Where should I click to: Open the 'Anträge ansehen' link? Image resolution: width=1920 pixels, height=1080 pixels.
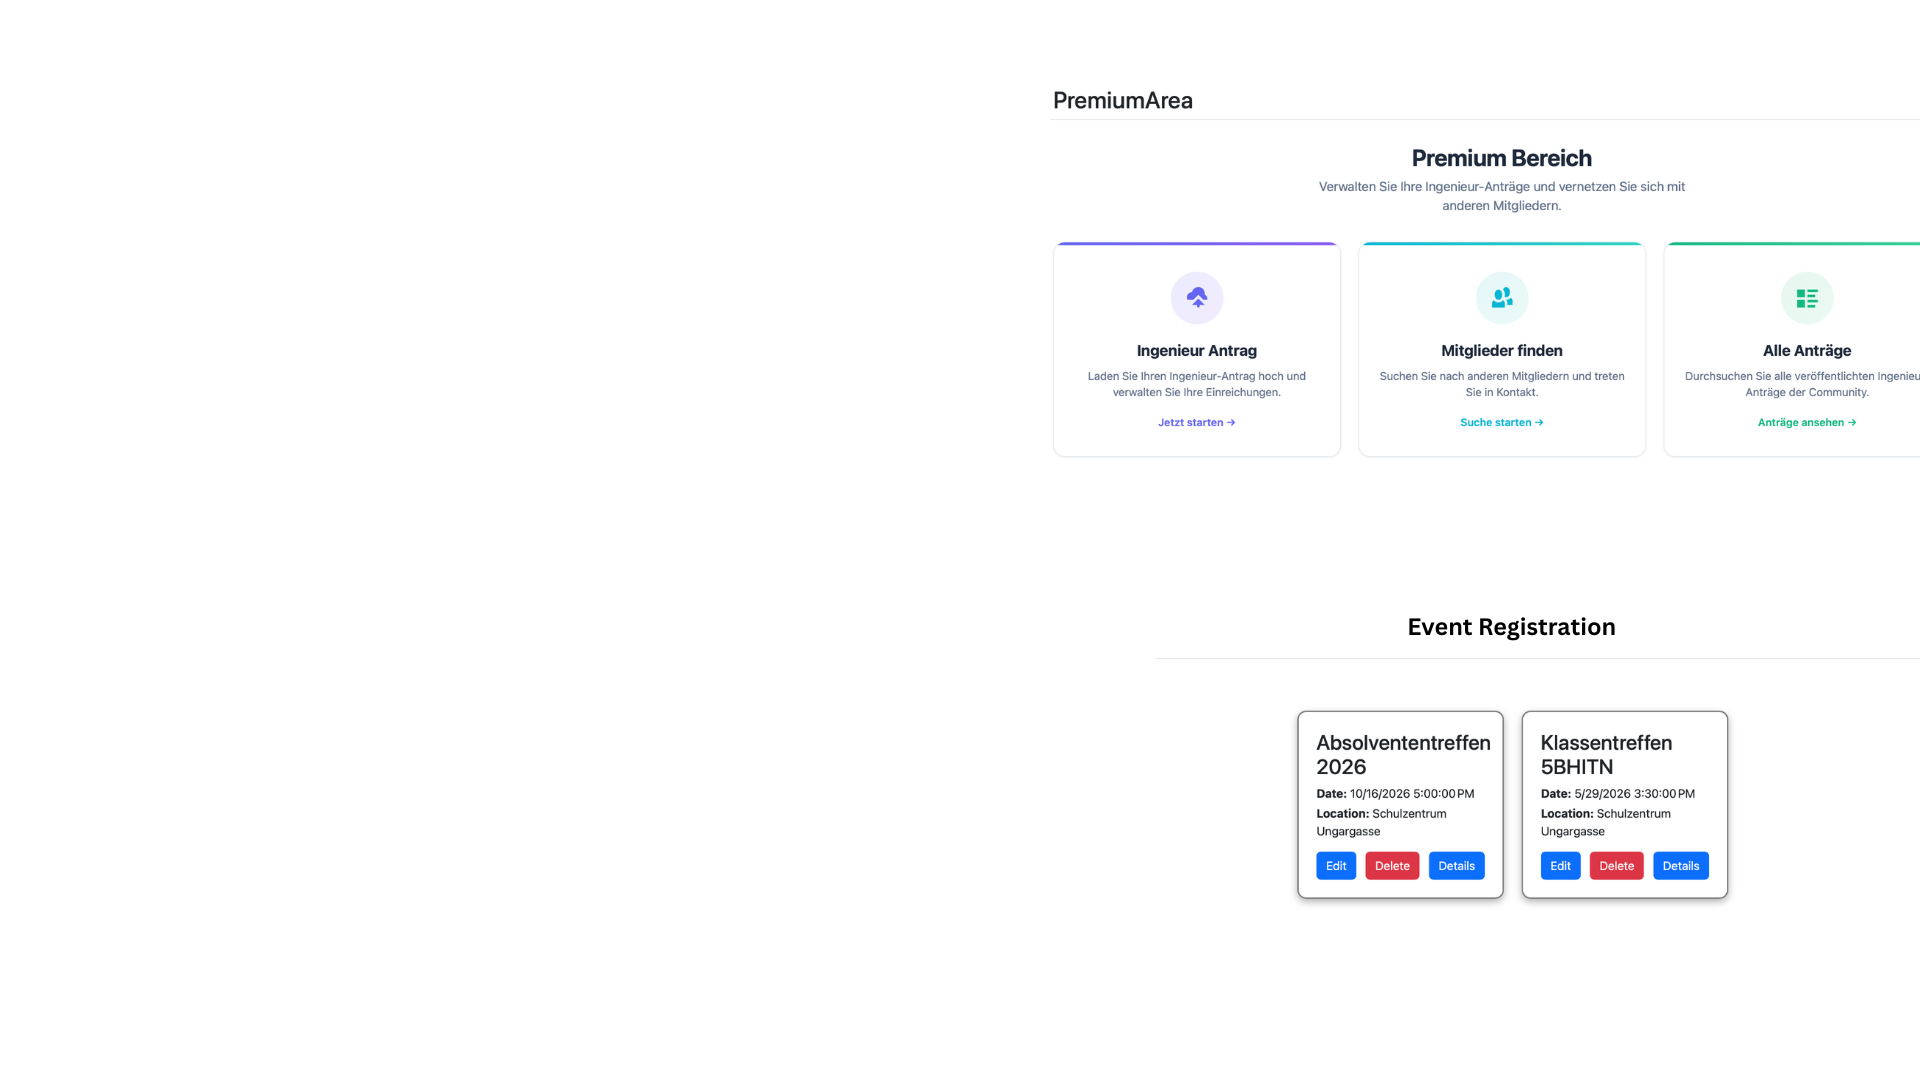tap(1806, 423)
